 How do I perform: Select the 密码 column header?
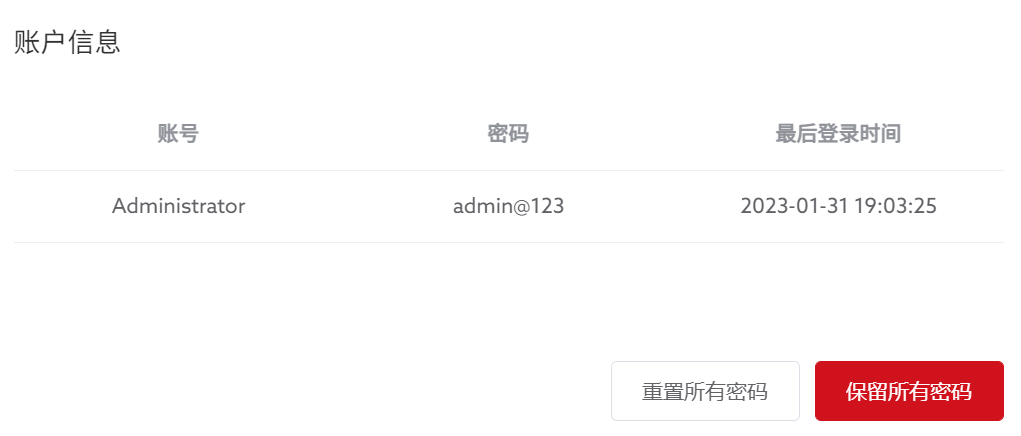coord(508,134)
